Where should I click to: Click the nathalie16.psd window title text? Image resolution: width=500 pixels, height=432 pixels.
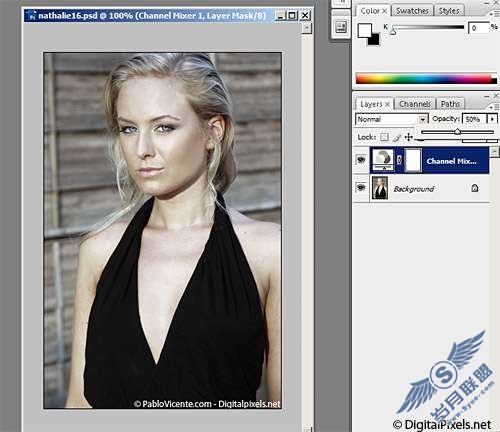point(152,16)
